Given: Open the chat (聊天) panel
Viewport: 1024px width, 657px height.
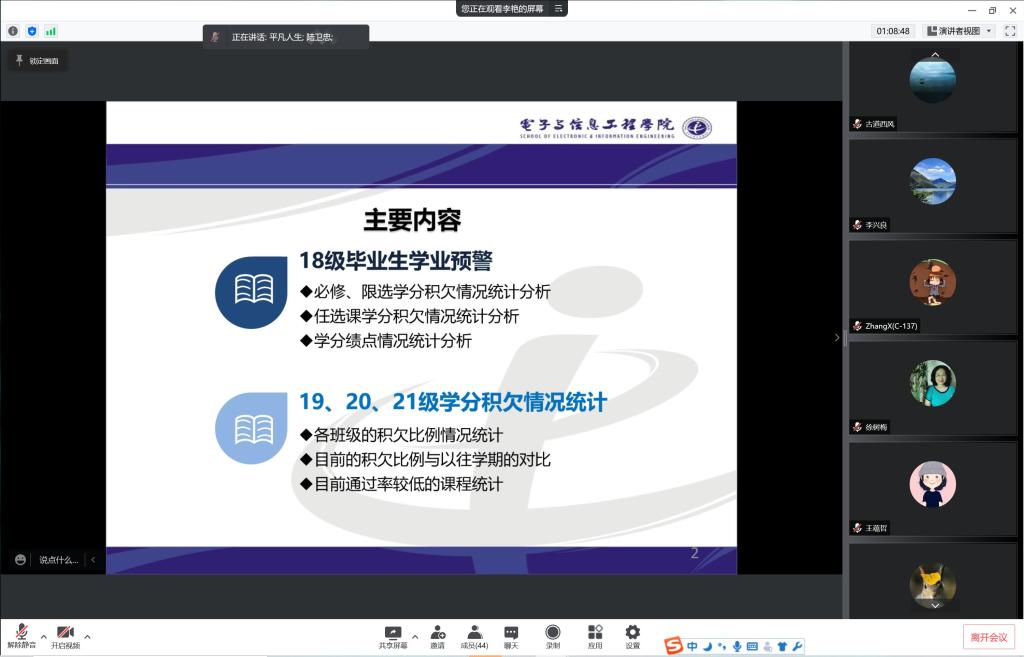Looking at the screenshot, I should click(511, 636).
